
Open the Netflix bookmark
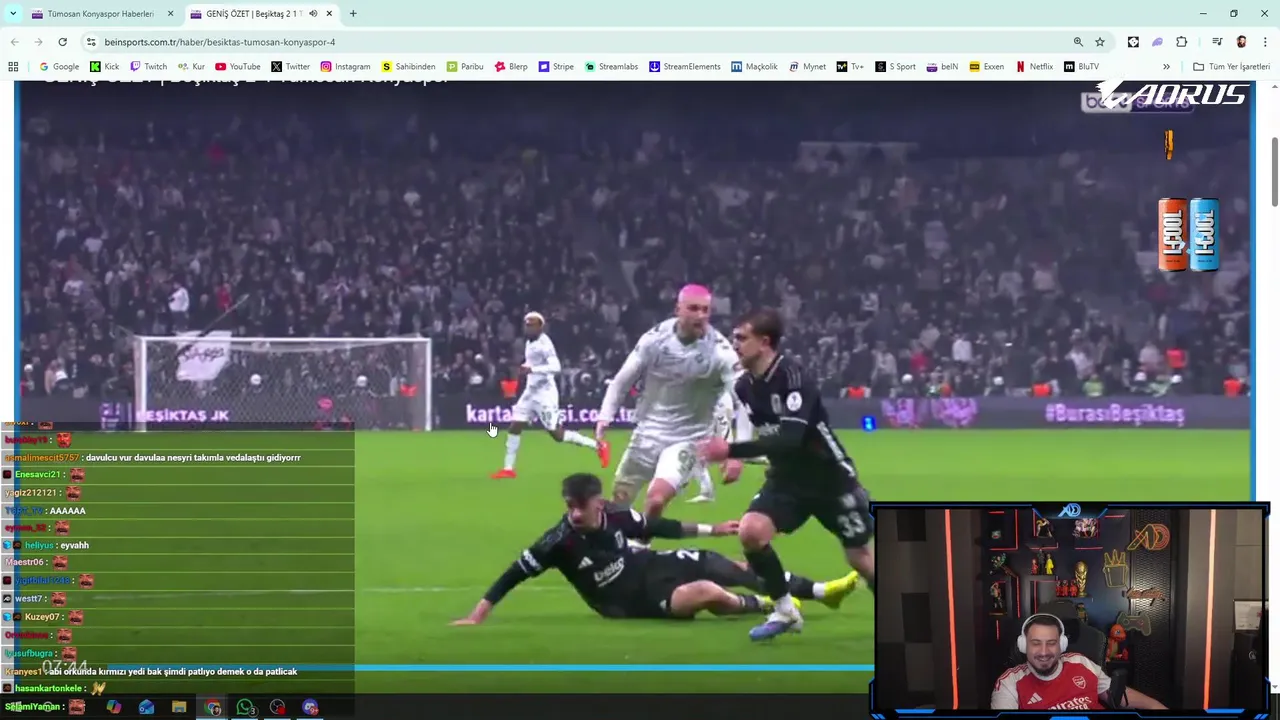click(1034, 67)
